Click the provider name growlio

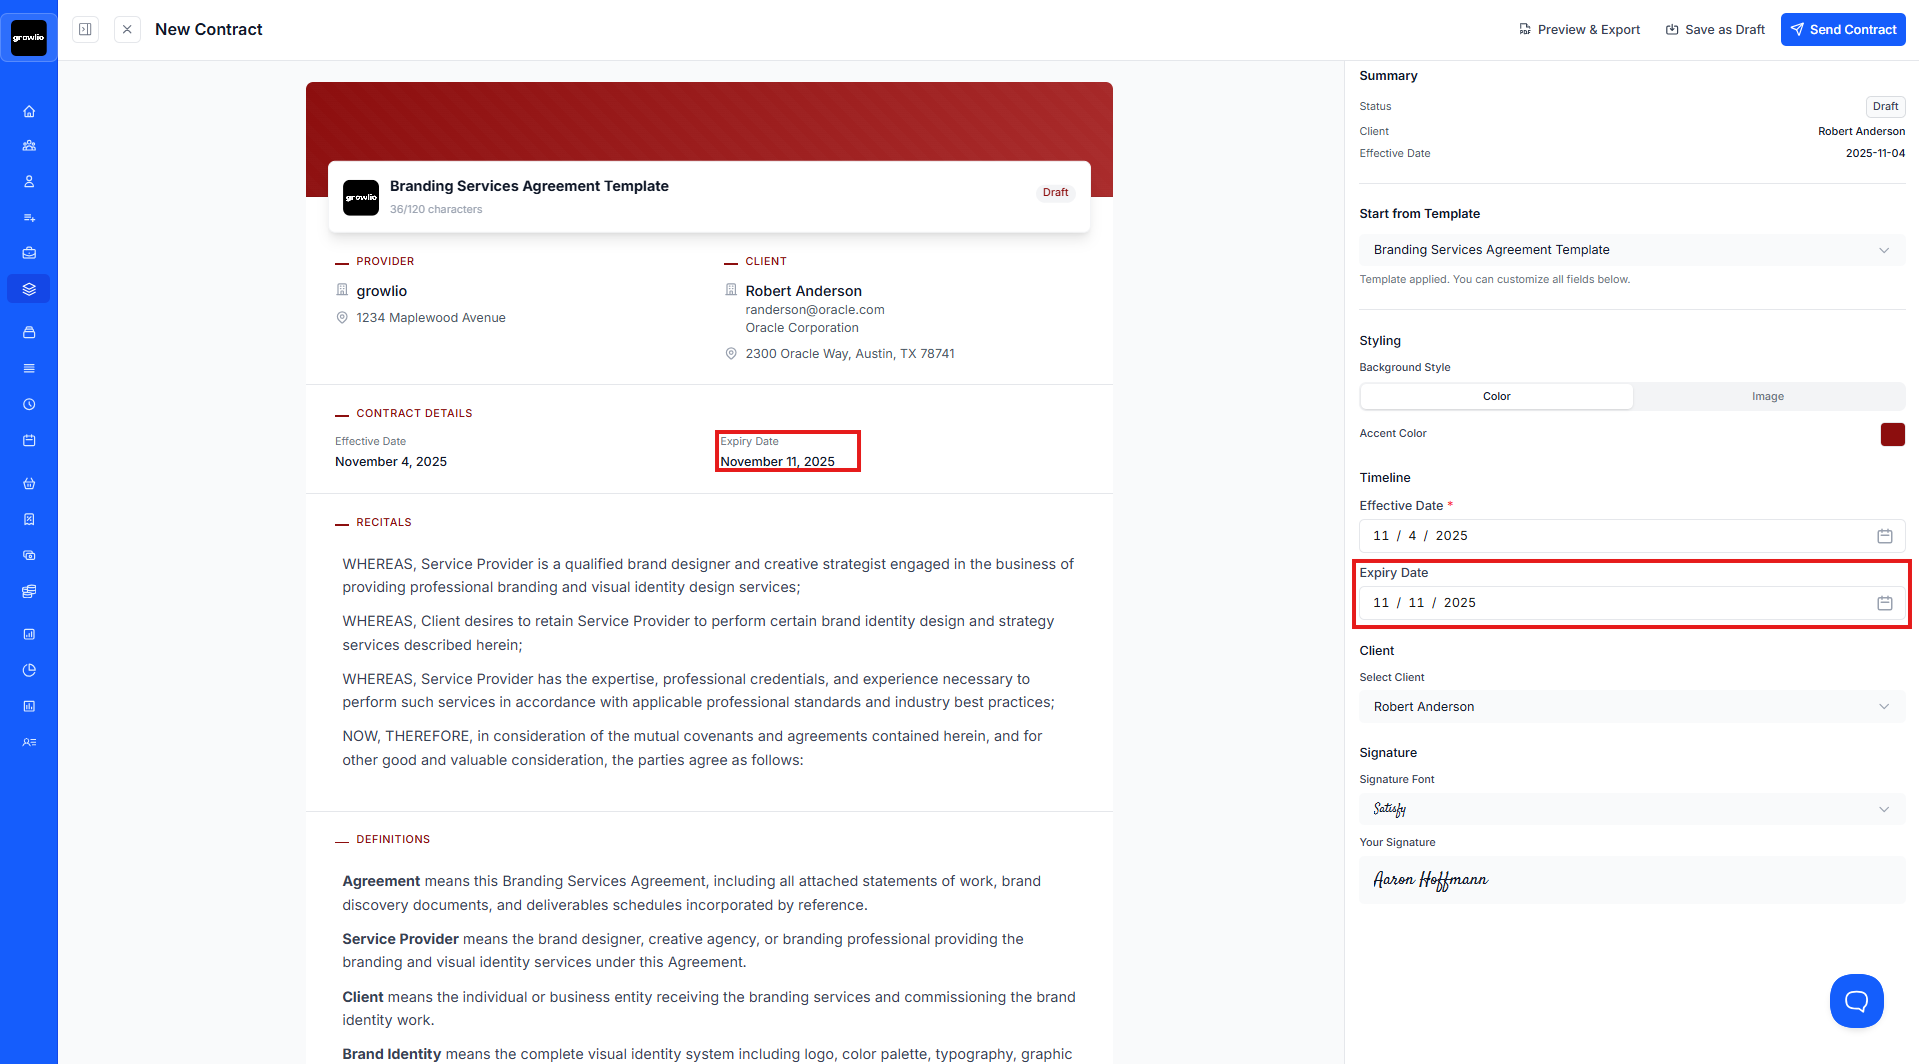(x=382, y=291)
